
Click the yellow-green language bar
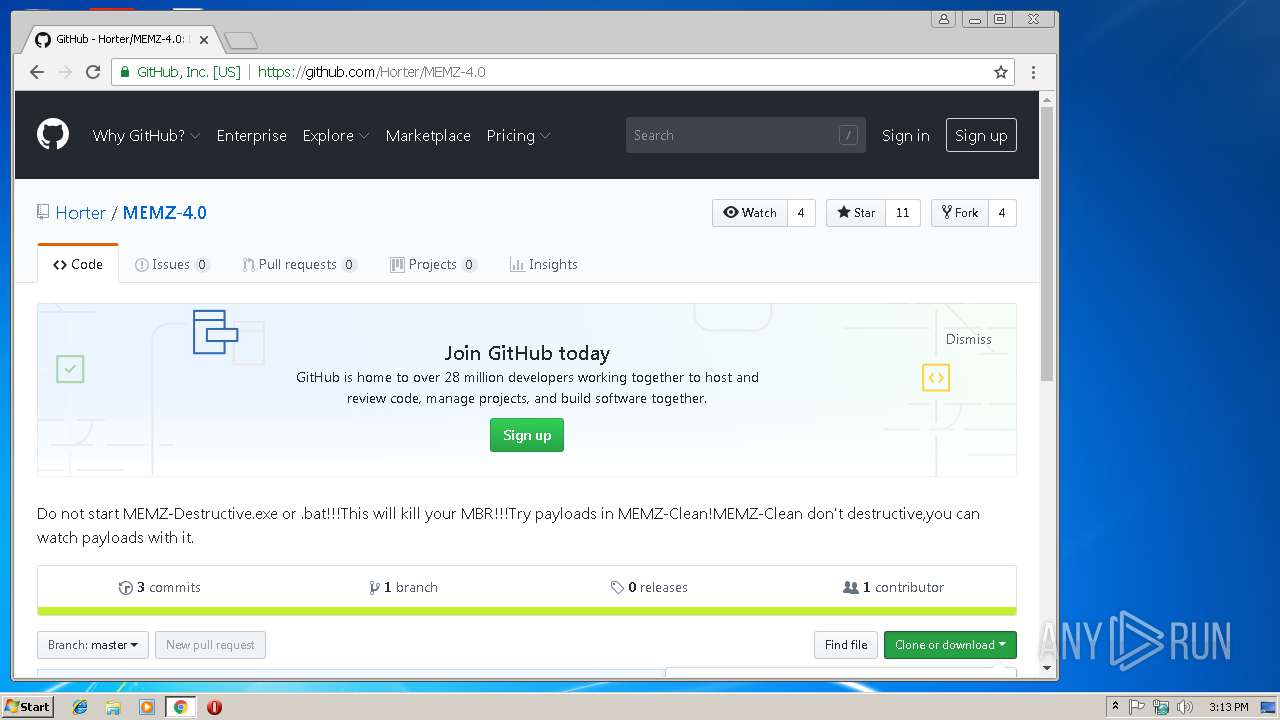pos(527,611)
